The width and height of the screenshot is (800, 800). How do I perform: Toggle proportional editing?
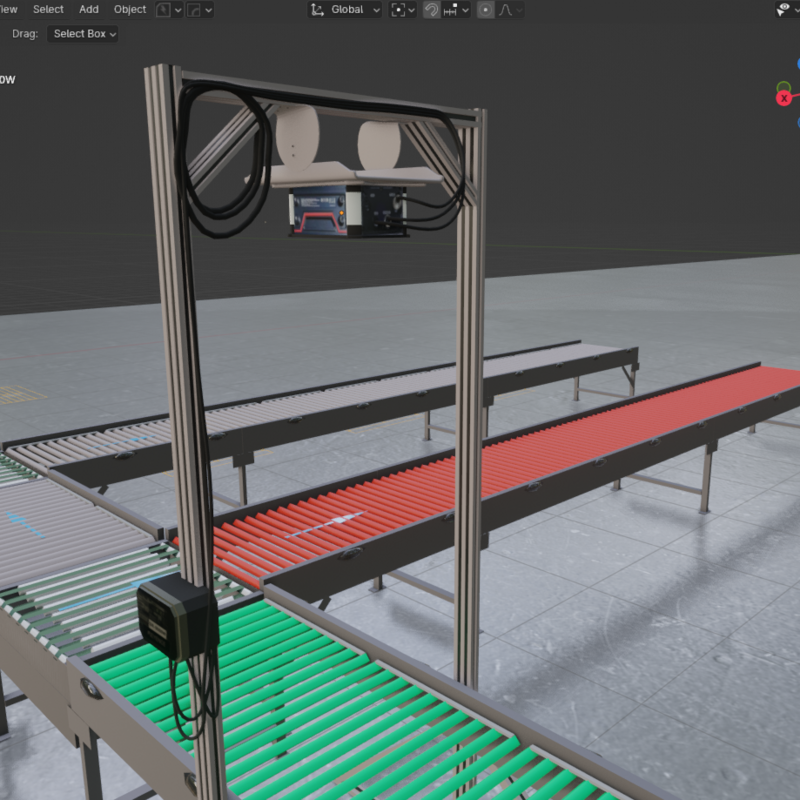tap(485, 10)
